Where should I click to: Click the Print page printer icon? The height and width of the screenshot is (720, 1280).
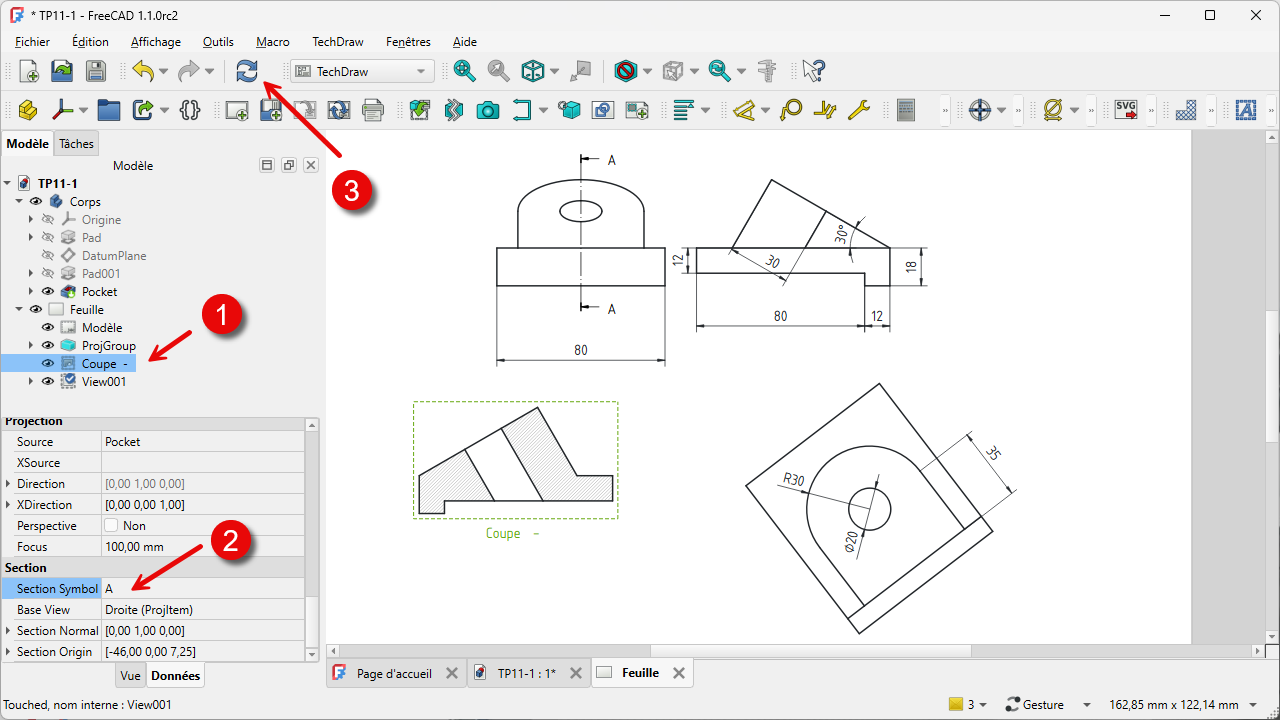(373, 110)
